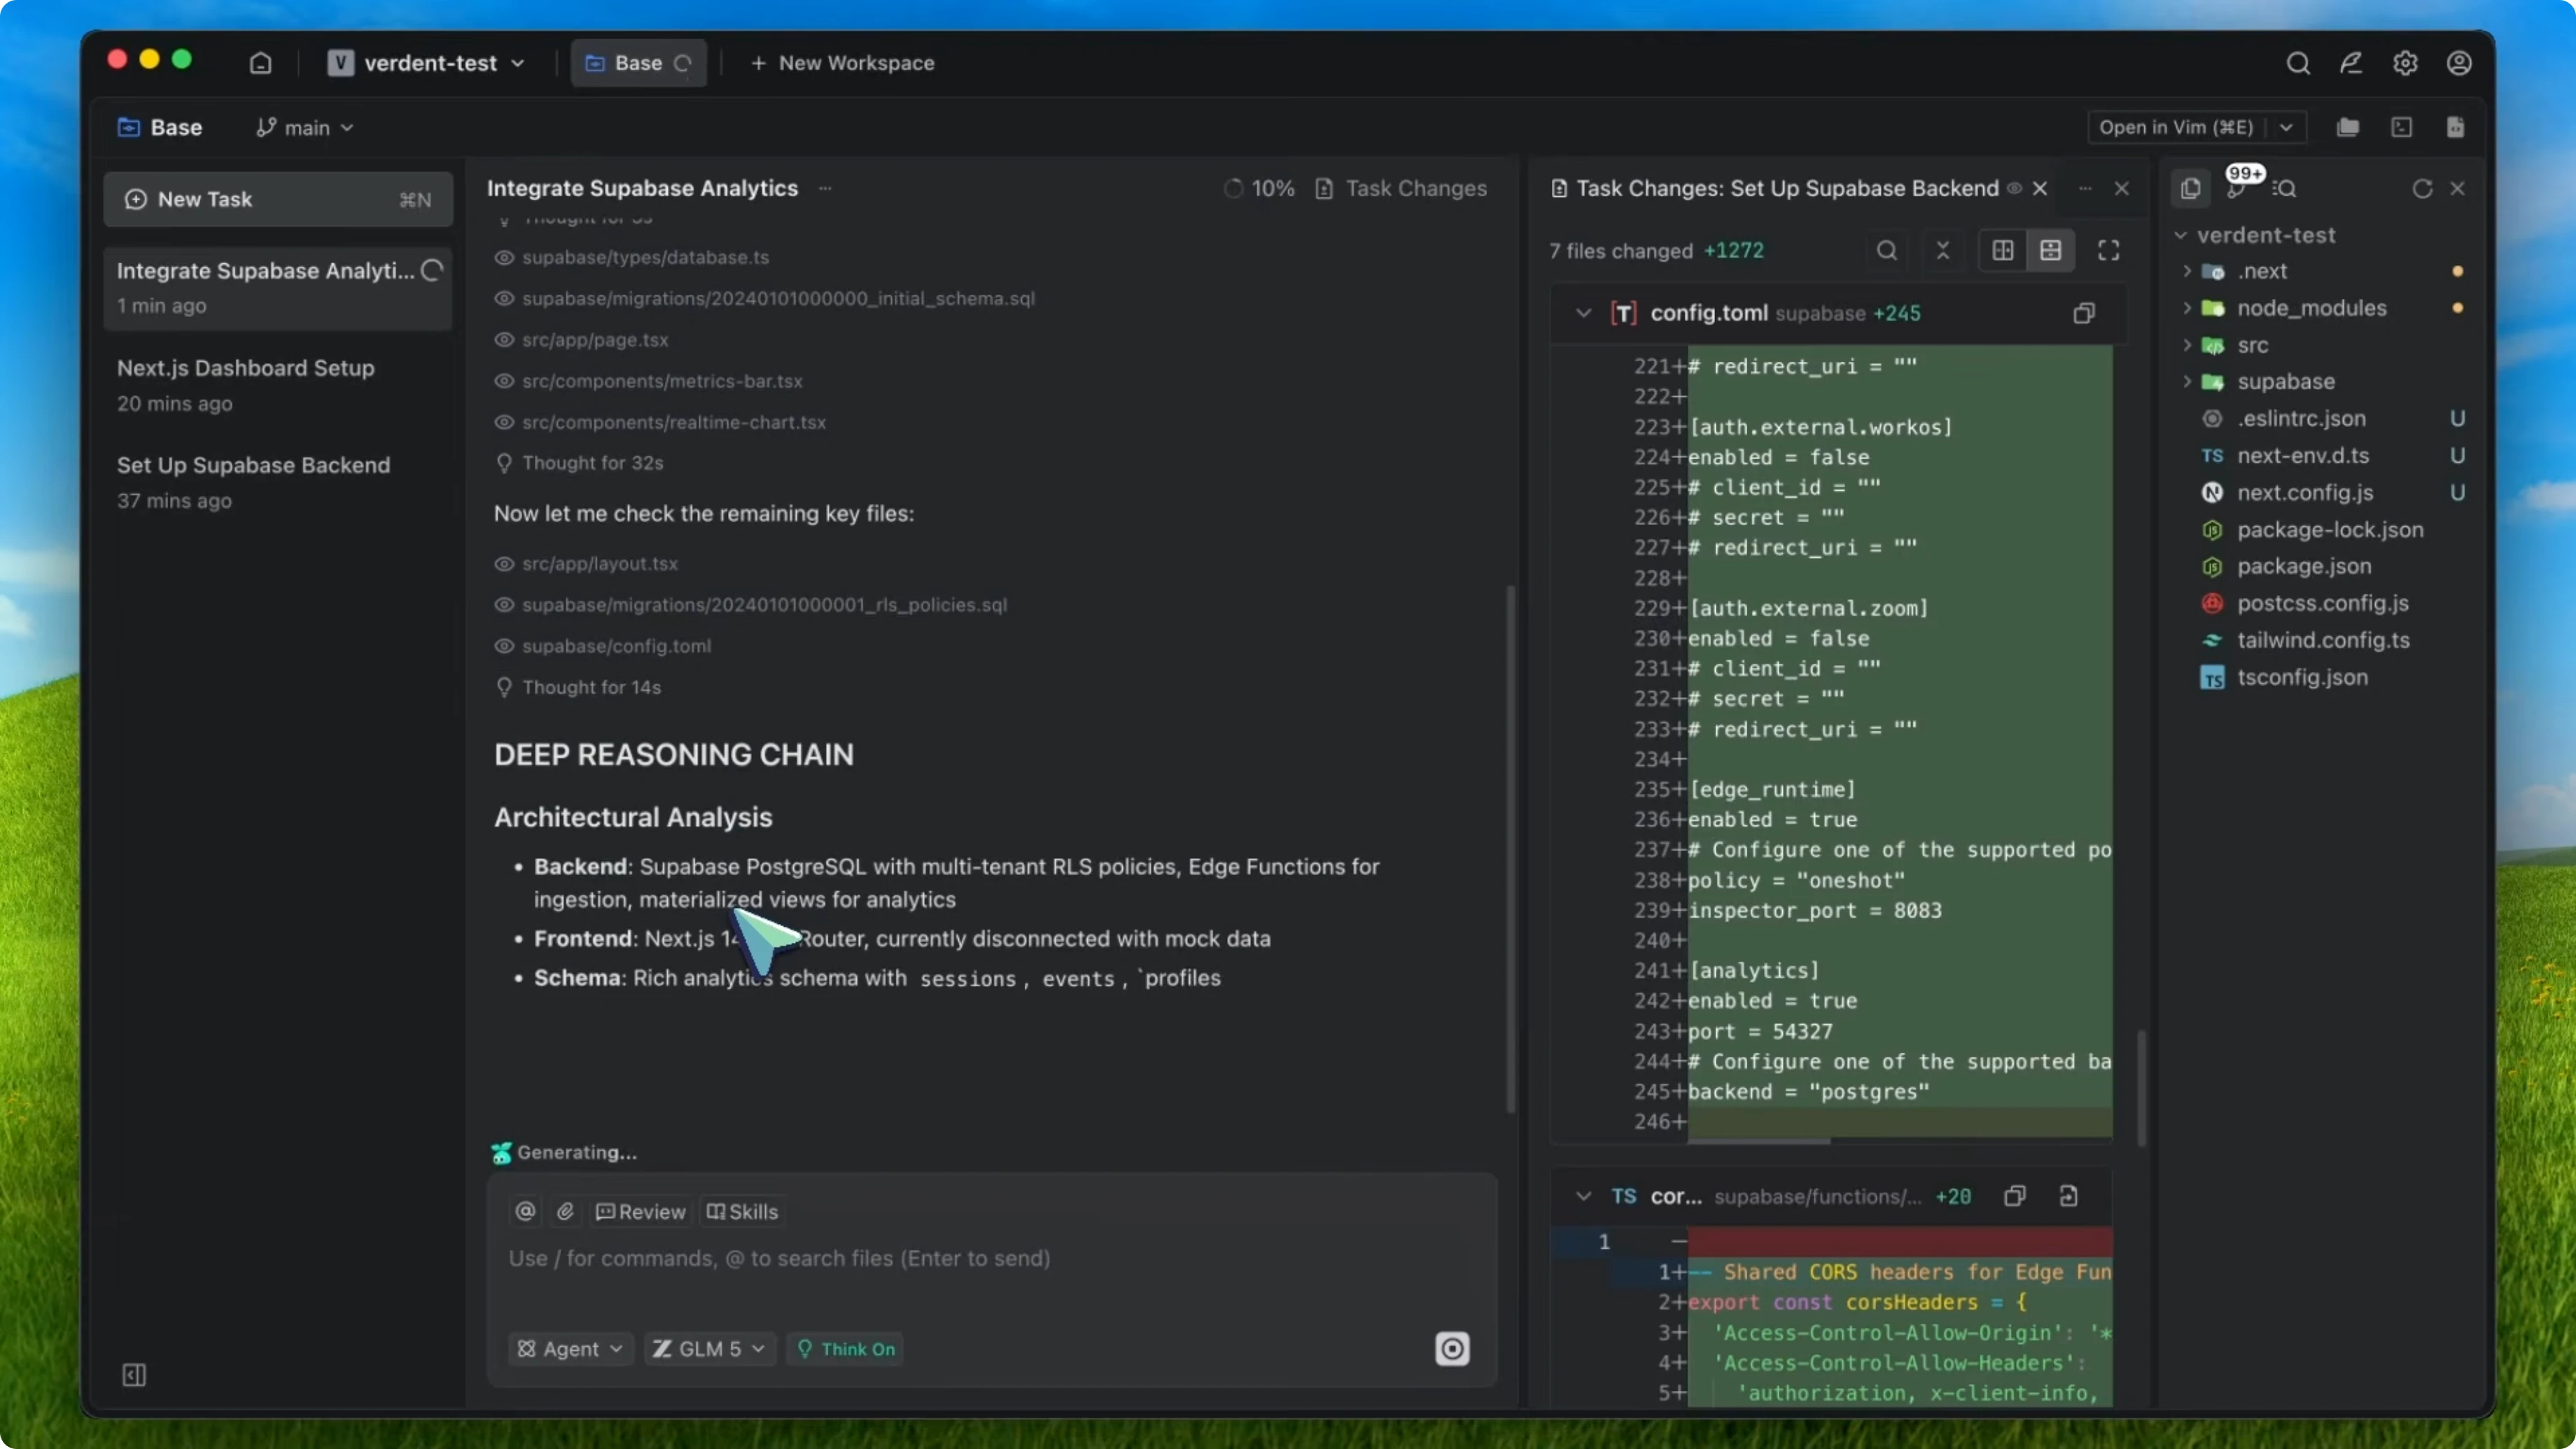Click the copy icon next to config.toml diff
The image size is (2576, 1449).
(x=2084, y=313)
